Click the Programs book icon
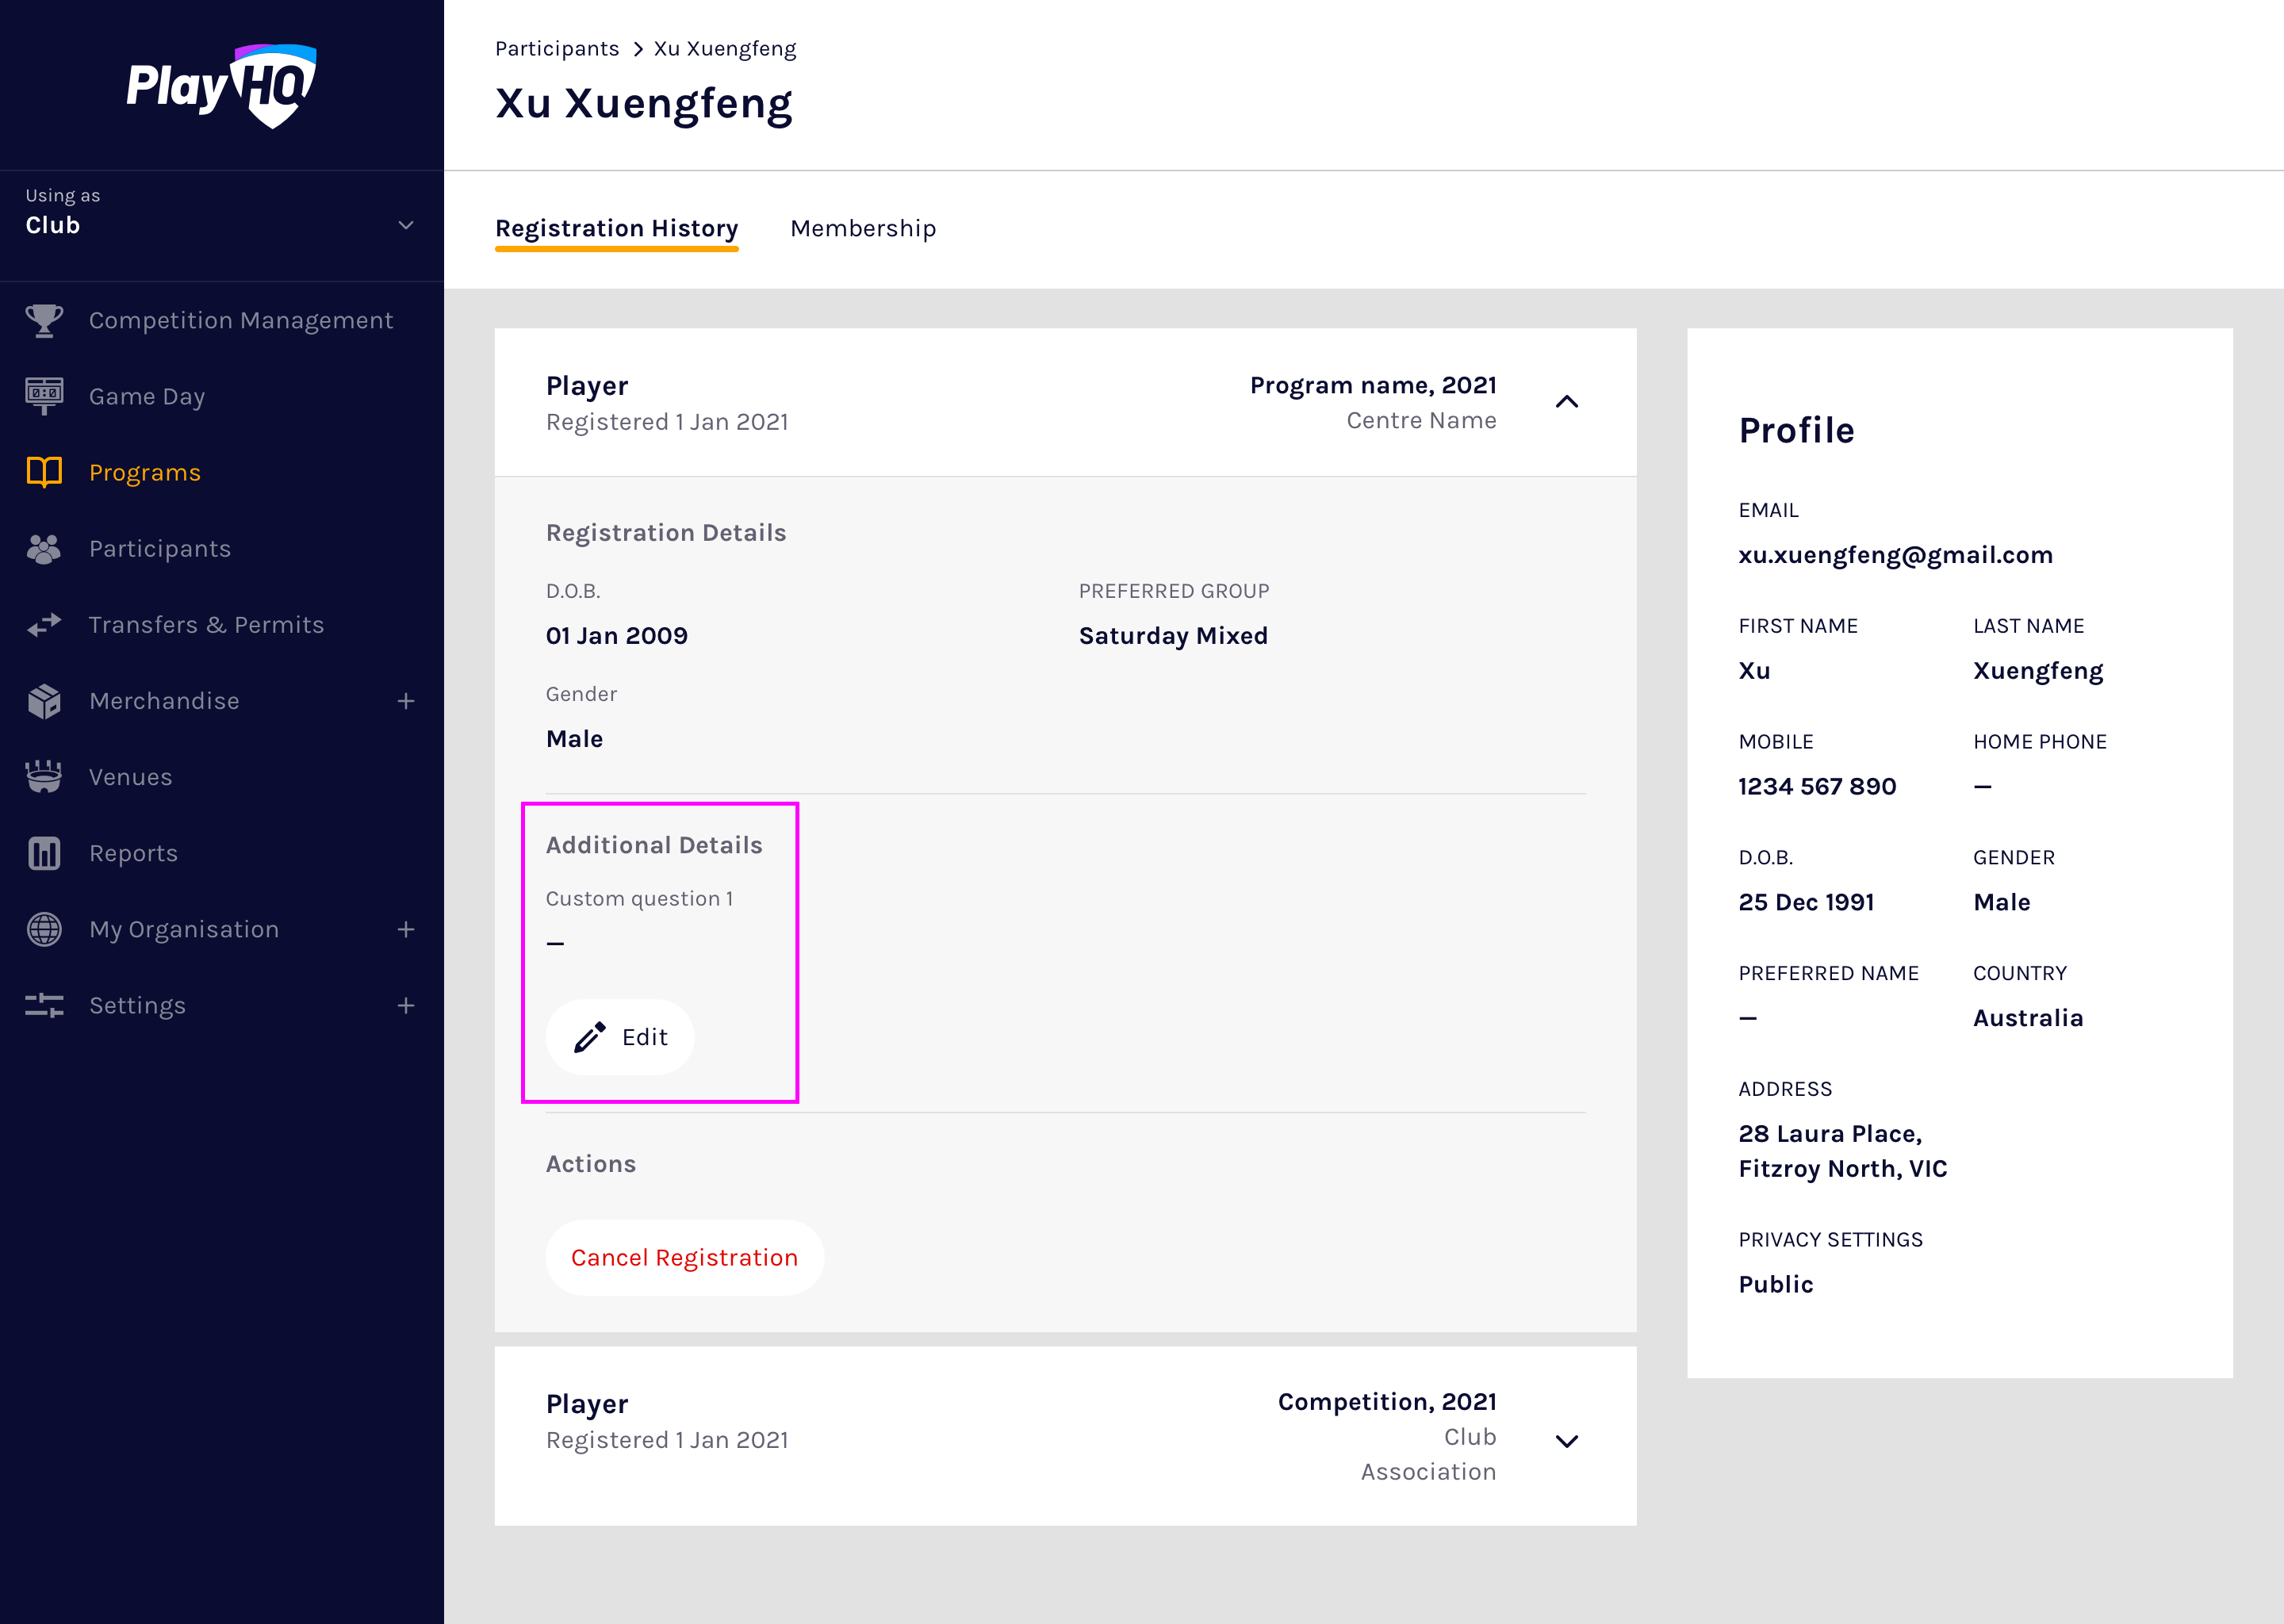This screenshot has width=2284, height=1624. pyautogui.click(x=44, y=472)
